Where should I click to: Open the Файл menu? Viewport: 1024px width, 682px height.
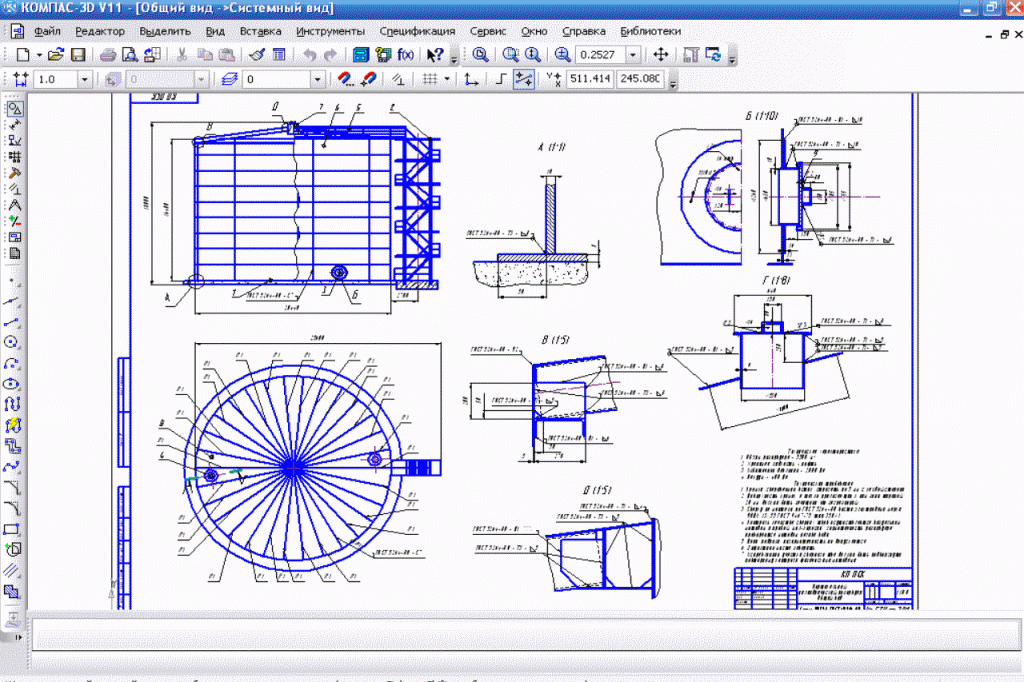(x=47, y=31)
